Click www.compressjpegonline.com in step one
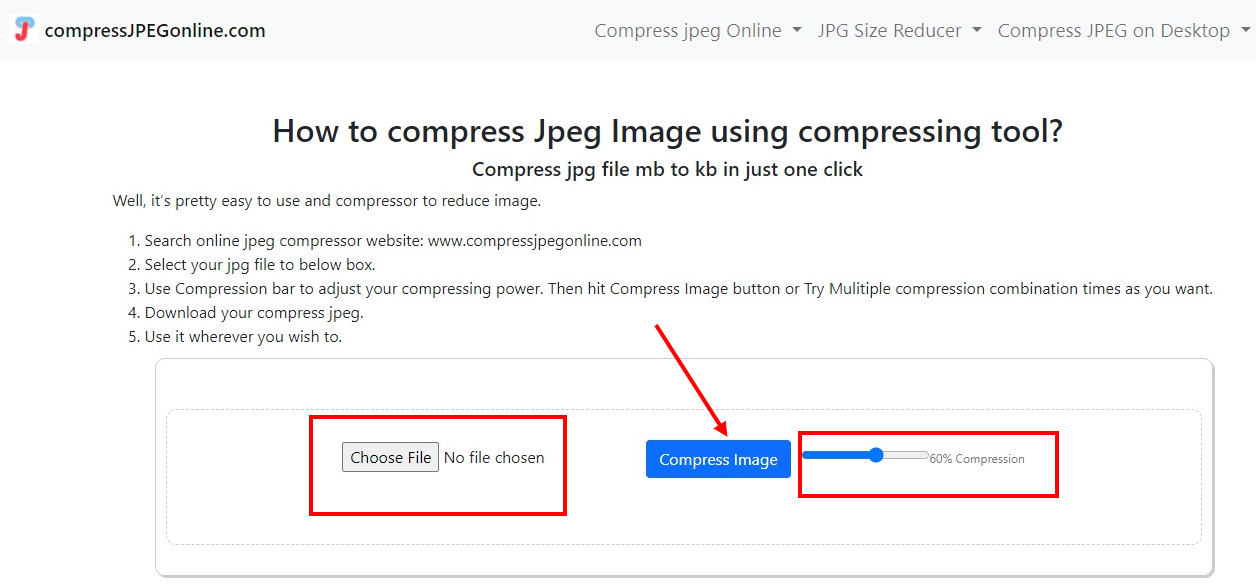 [534, 241]
